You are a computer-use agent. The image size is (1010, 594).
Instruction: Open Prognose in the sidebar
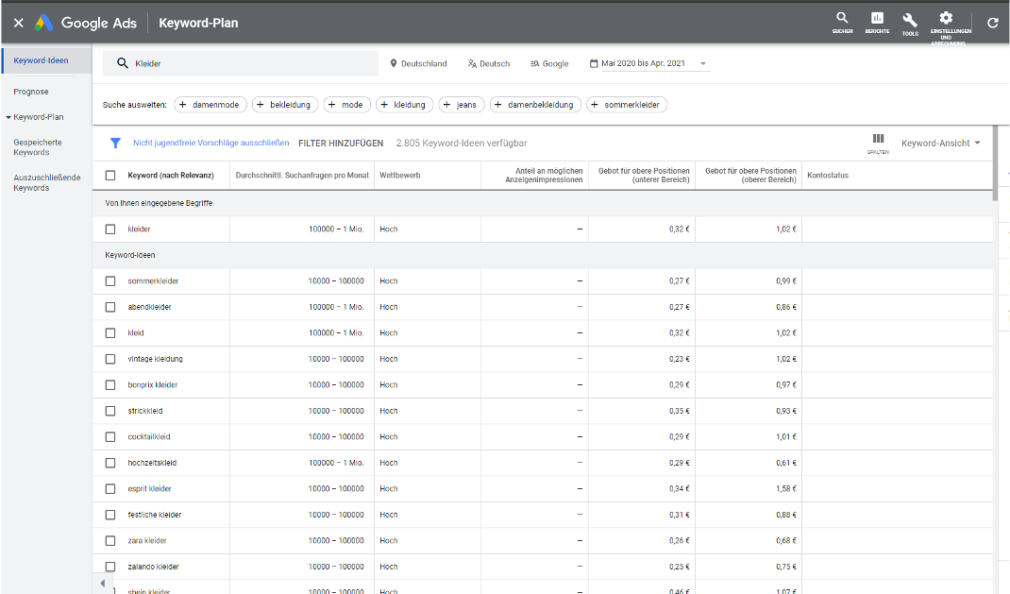point(31,91)
